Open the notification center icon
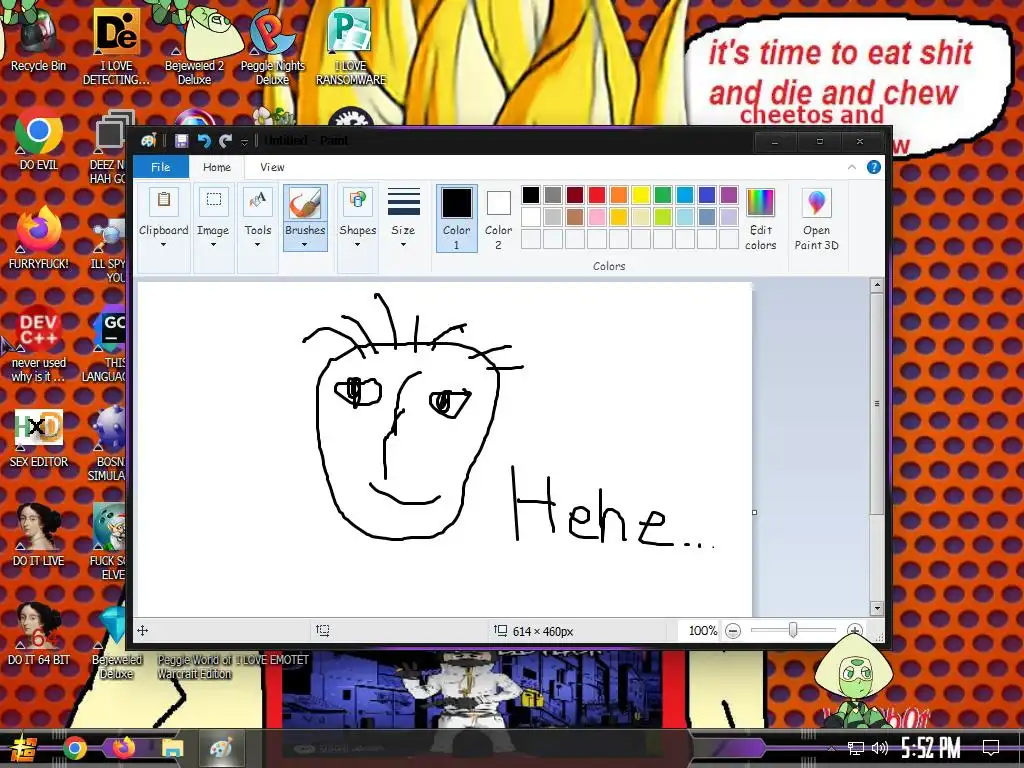The height and width of the screenshot is (768, 1024). coord(991,748)
